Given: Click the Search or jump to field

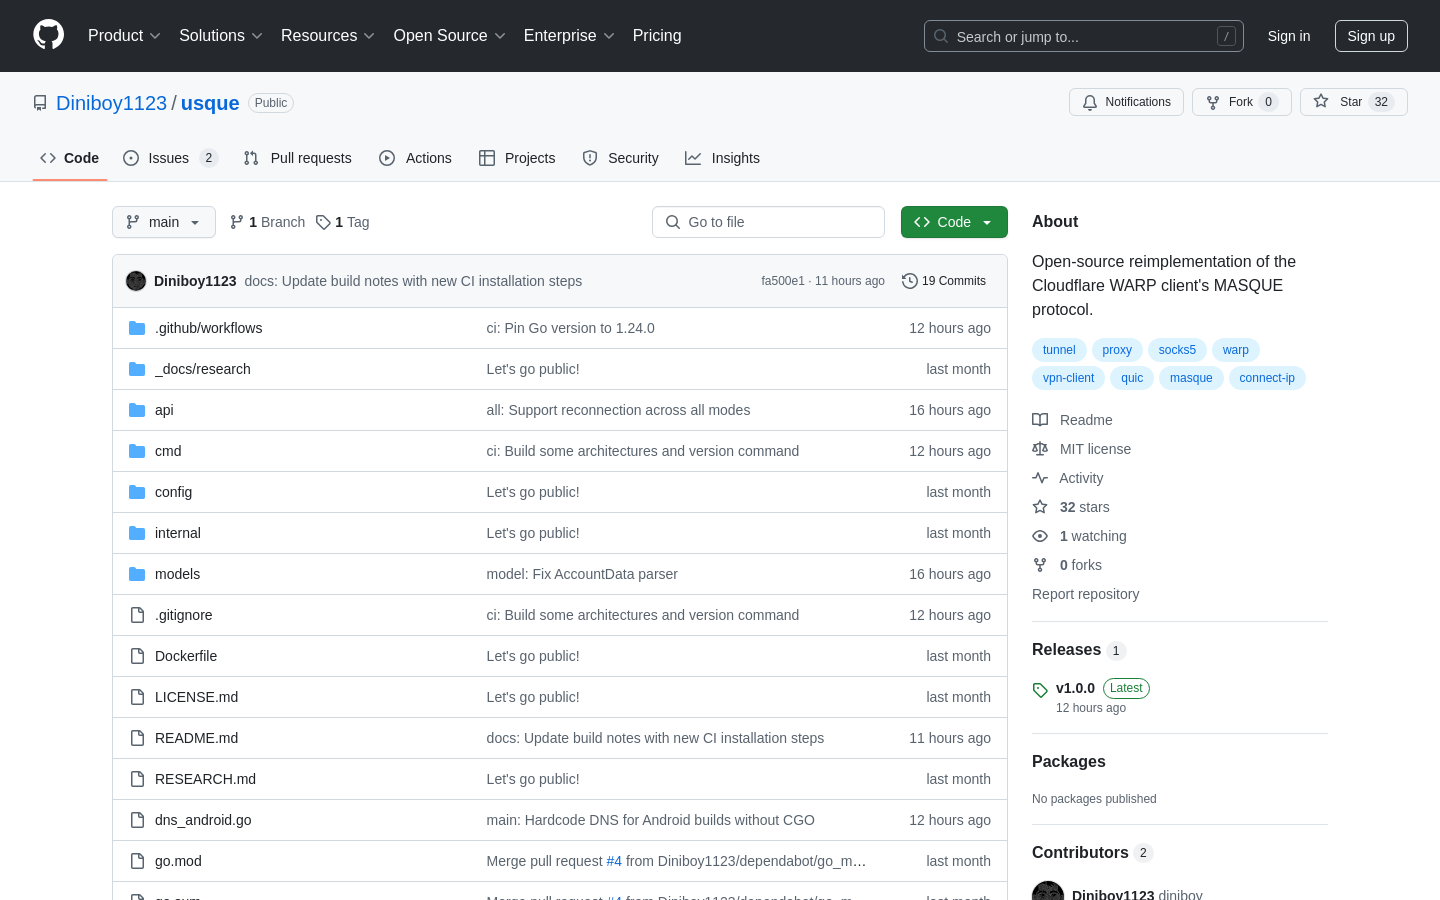Looking at the screenshot, I should (x=1084, y=36).
